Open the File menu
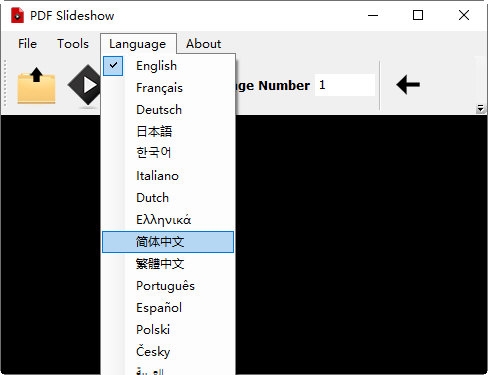The image size is (488, 375). click(x=27, y=44)
